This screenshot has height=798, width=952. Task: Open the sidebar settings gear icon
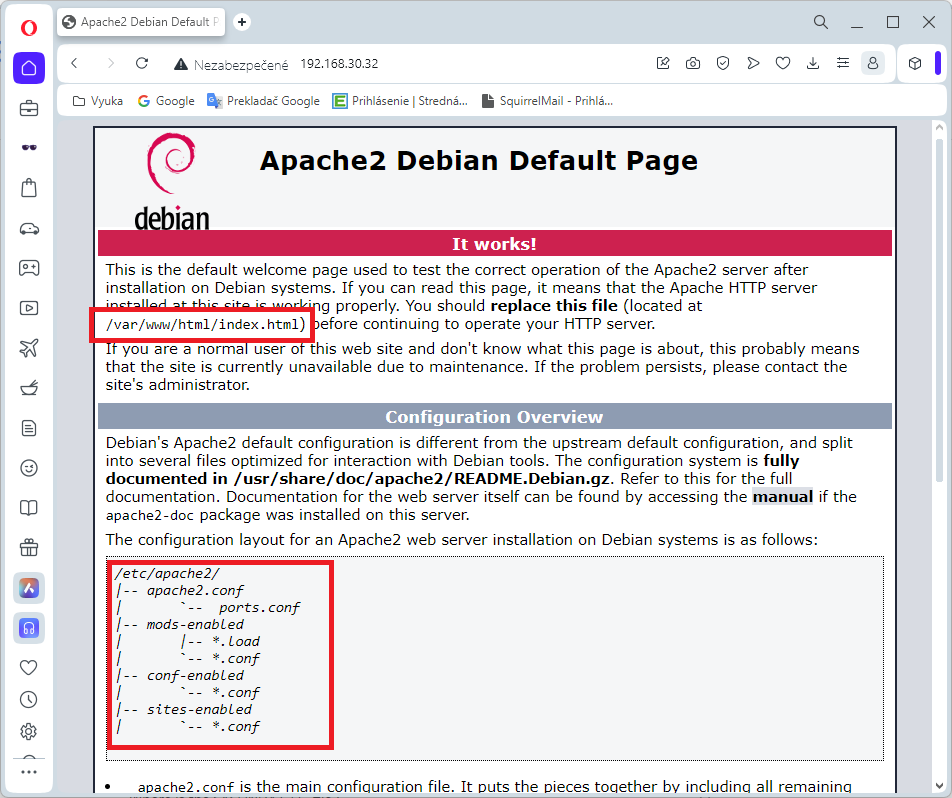point(29,731)
